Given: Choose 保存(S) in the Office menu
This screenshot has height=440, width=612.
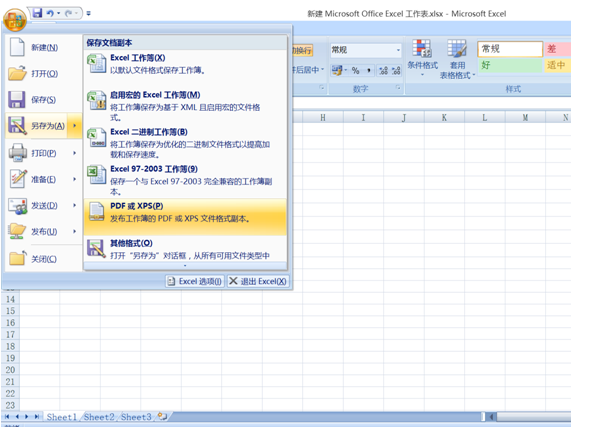Looking at the screenshot, I should (43, 100).
